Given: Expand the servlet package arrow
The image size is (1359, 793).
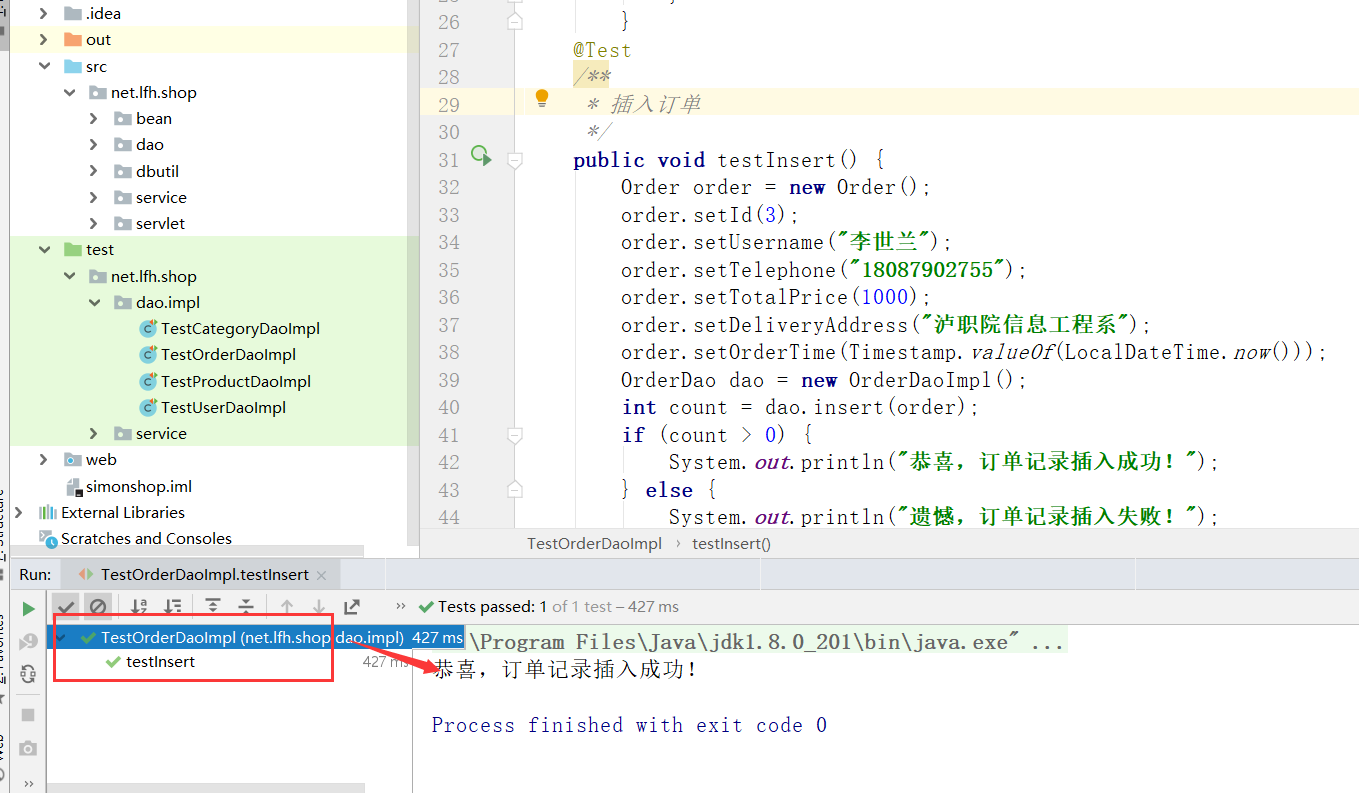Looking at the screenshot, I should click(x=94, y=223).
